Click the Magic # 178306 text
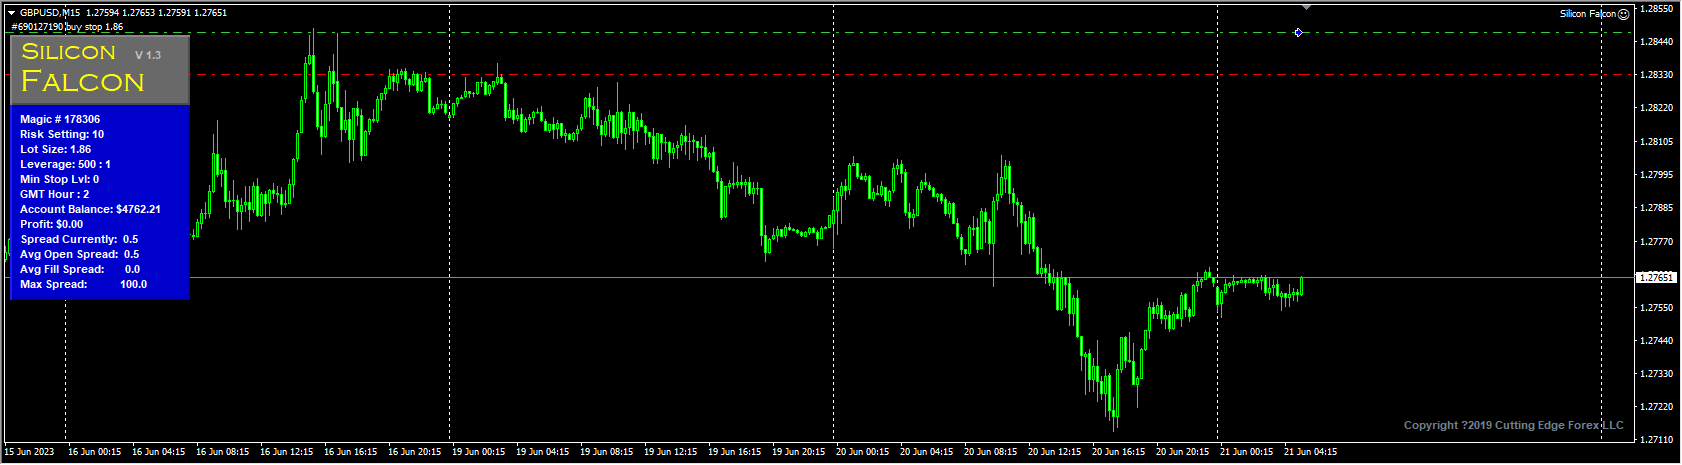The image size is (1682, 465). (x=60, y=119)
